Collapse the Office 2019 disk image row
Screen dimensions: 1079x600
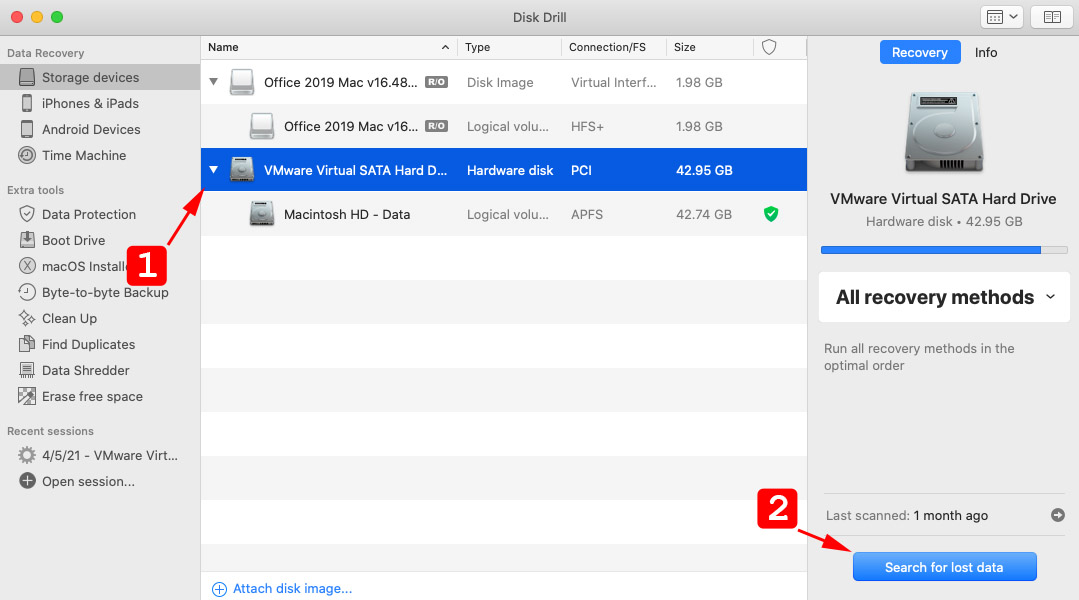click(213, 82)
